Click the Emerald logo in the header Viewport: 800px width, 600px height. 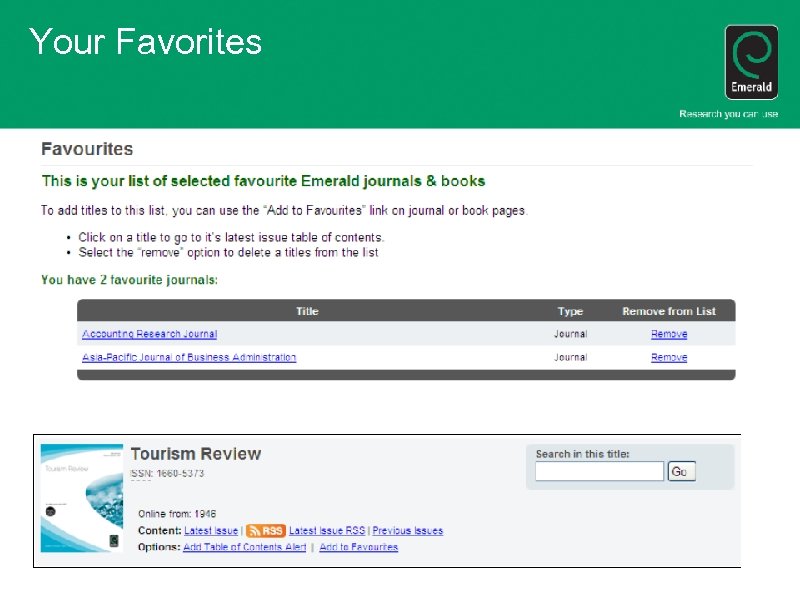pyautogui.click(x=752, y=62)
